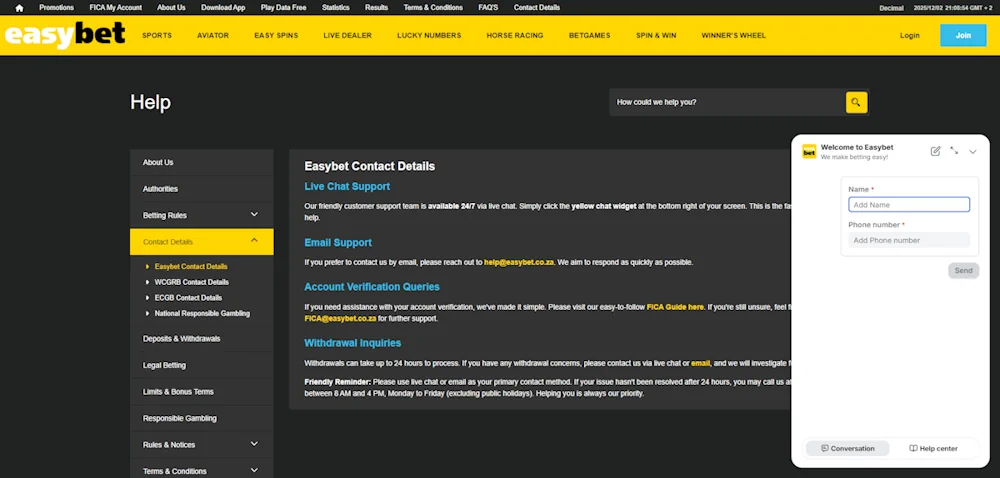The image size is (1000, 478).
Task: Collapse the Contact Details section chevron
Action: tap(254, 240)
